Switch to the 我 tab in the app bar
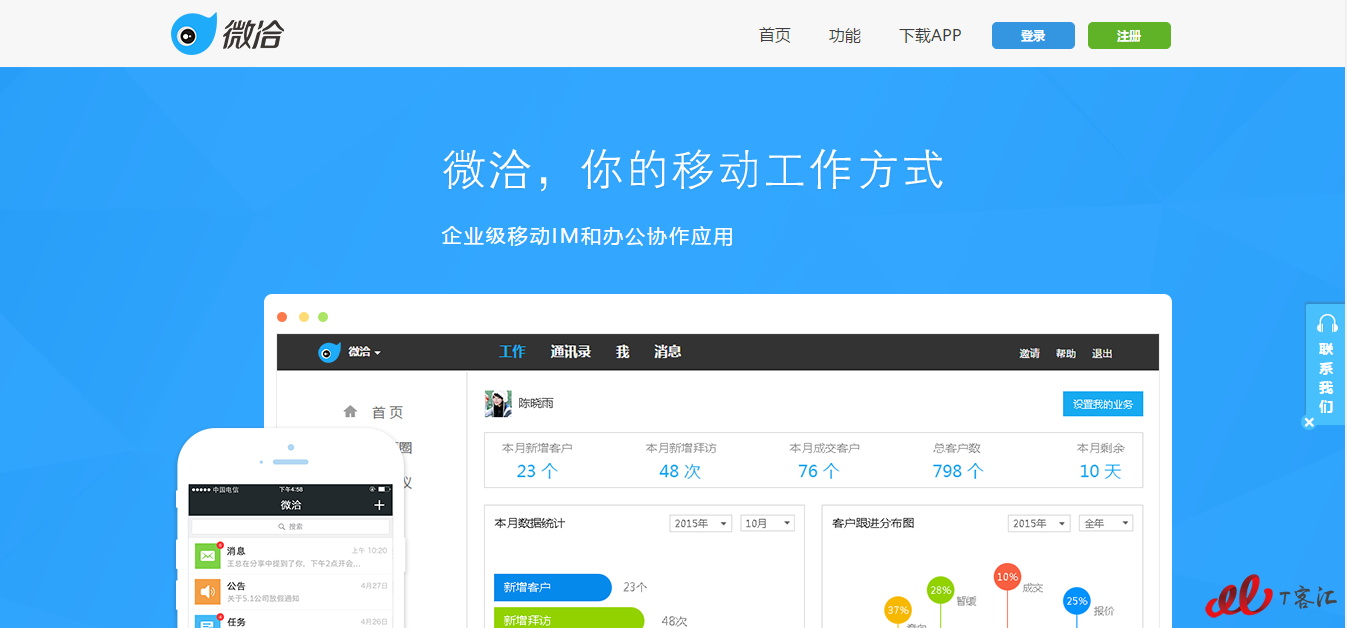 [x=622, y=352]
